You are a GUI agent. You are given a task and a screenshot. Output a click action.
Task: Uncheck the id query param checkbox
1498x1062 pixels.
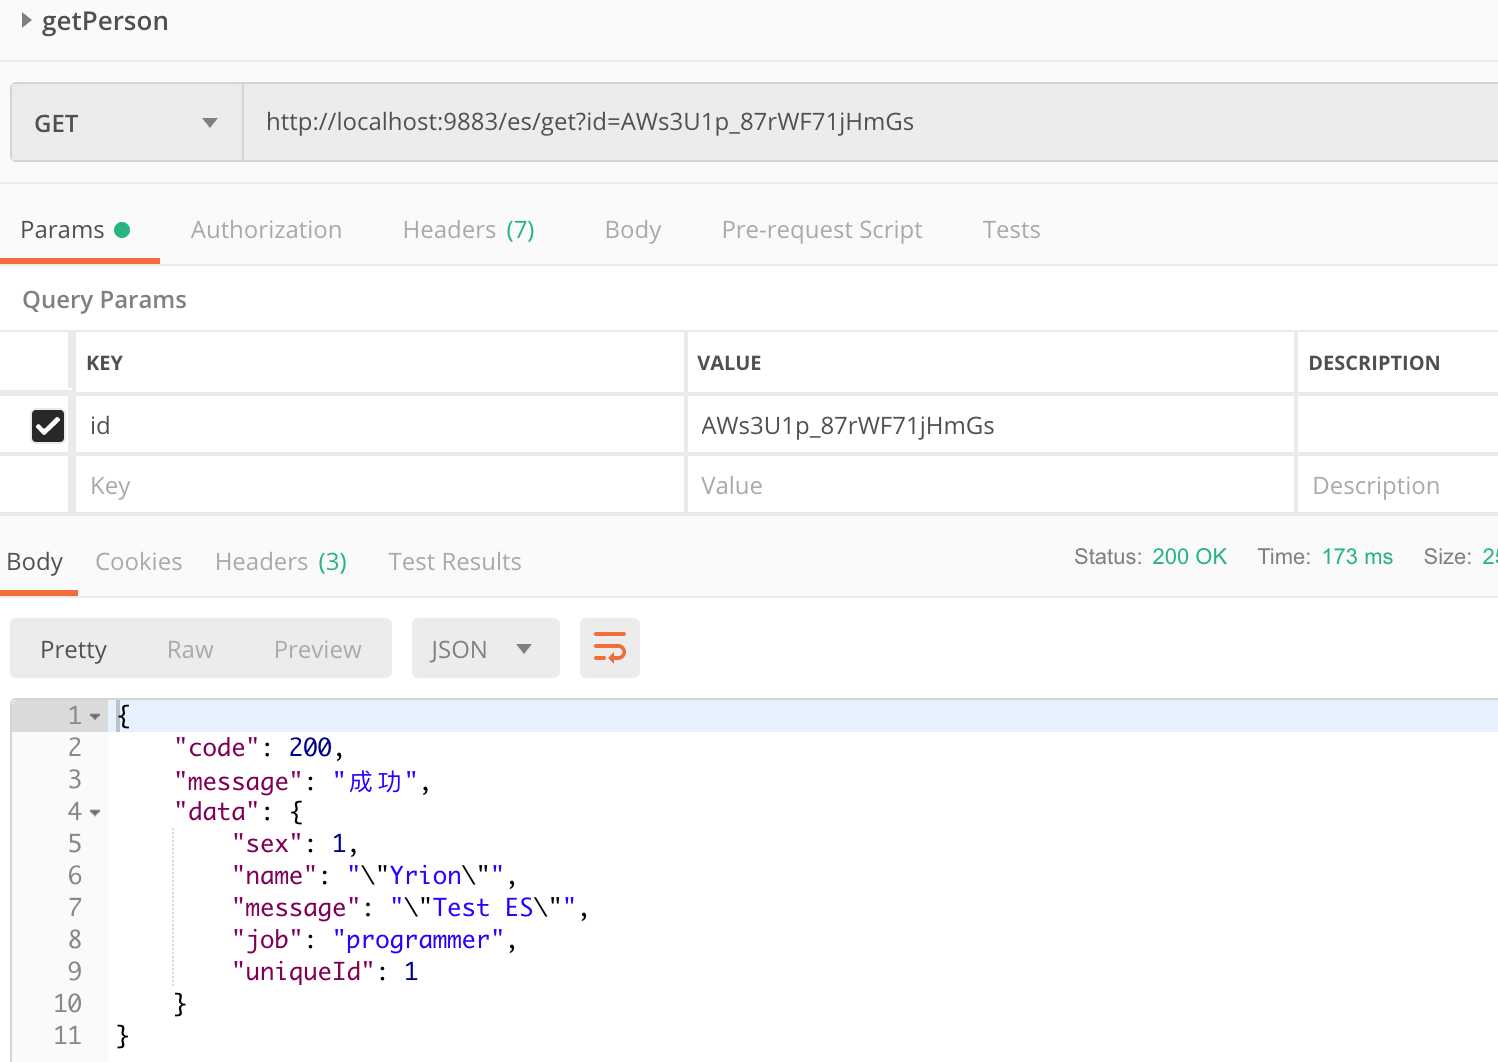coord(48,426)
